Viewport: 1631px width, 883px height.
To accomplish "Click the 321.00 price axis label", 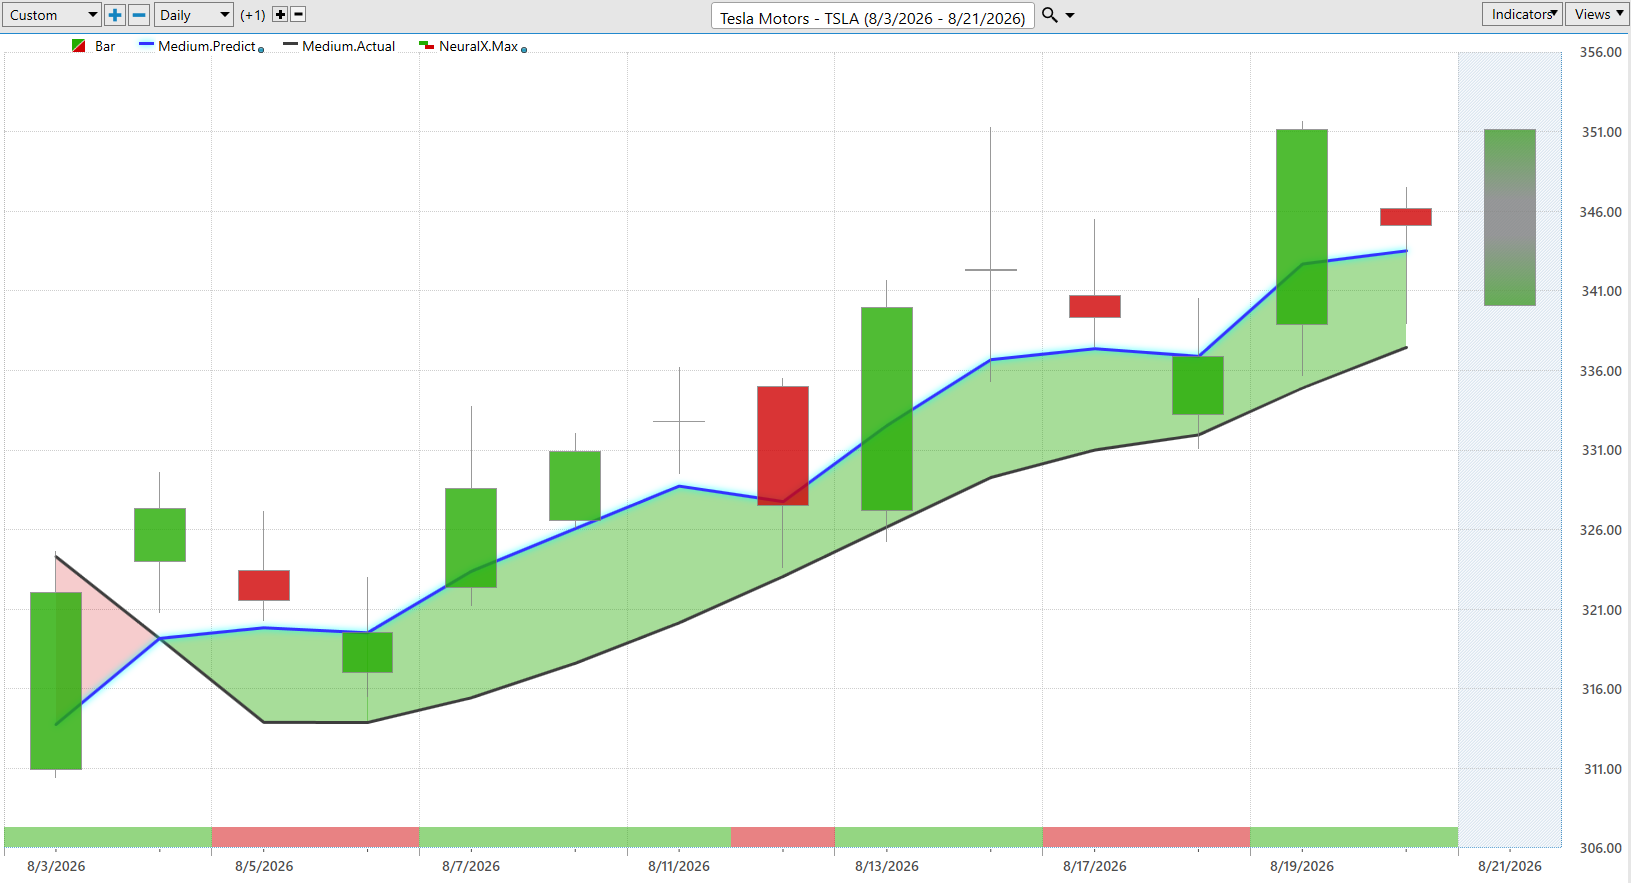I will 1601,610.
